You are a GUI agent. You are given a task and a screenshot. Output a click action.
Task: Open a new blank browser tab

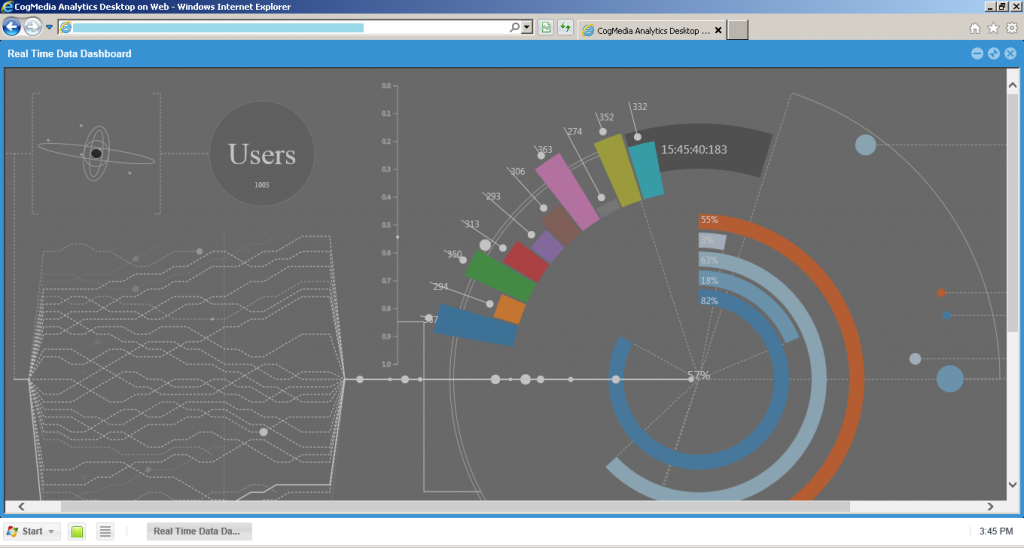click(737, 30)
